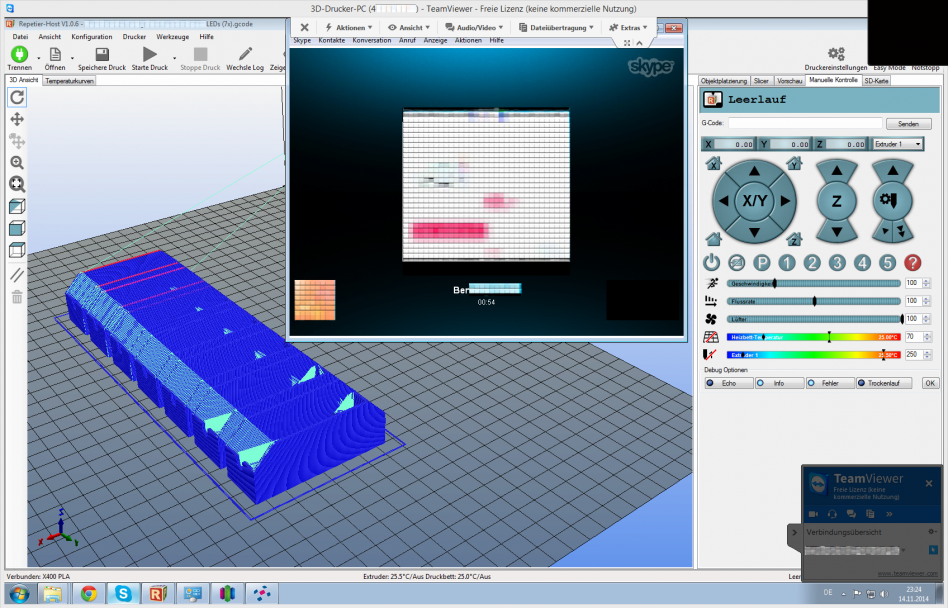
Task: Open the TeamViewer Dateiübertragung dropdown
Action: pyautogui.click(x=556, y=27)
